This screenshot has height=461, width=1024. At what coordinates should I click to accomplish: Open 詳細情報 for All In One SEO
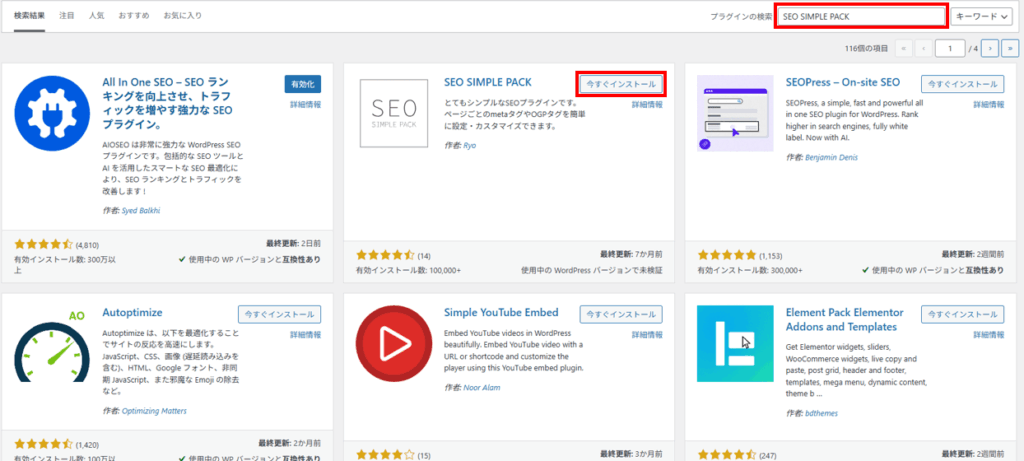click(306, 104)
